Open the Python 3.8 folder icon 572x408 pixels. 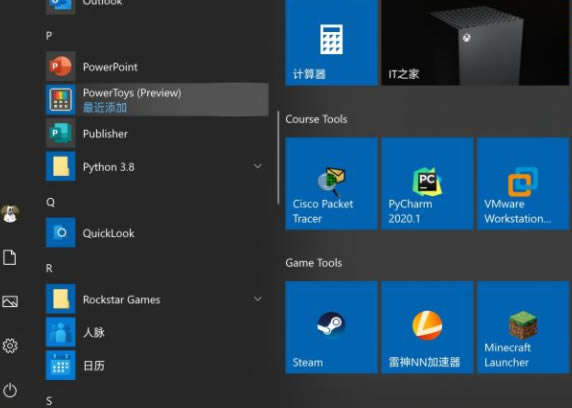61,166
